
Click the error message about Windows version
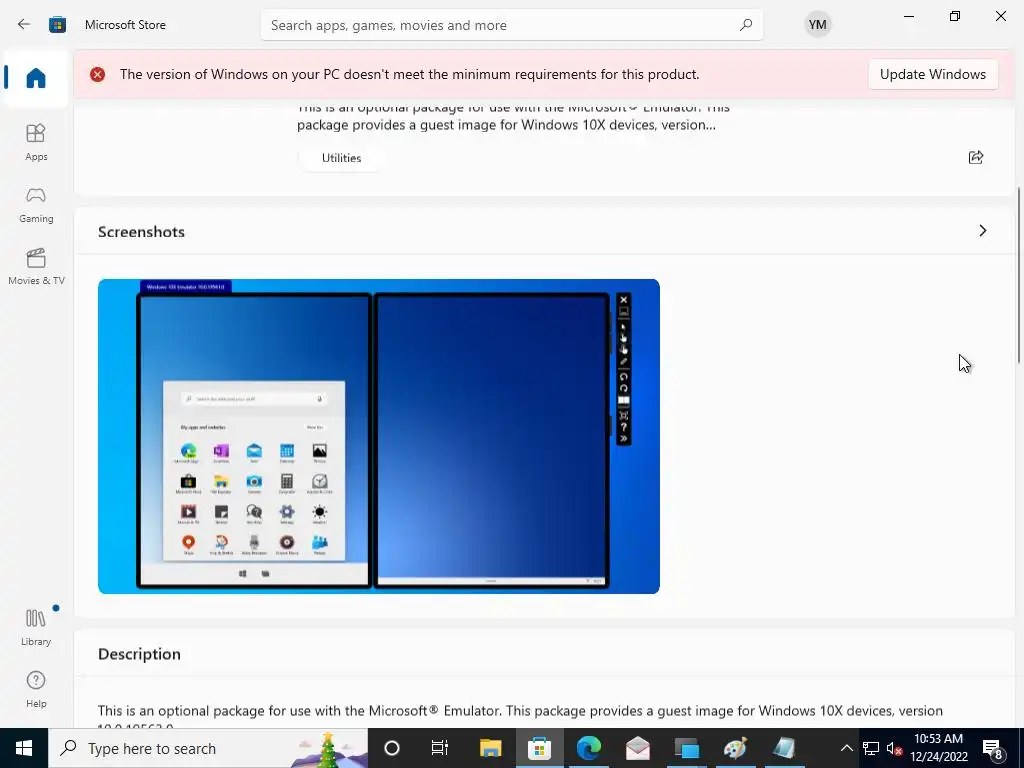click(x=409, y=74)
